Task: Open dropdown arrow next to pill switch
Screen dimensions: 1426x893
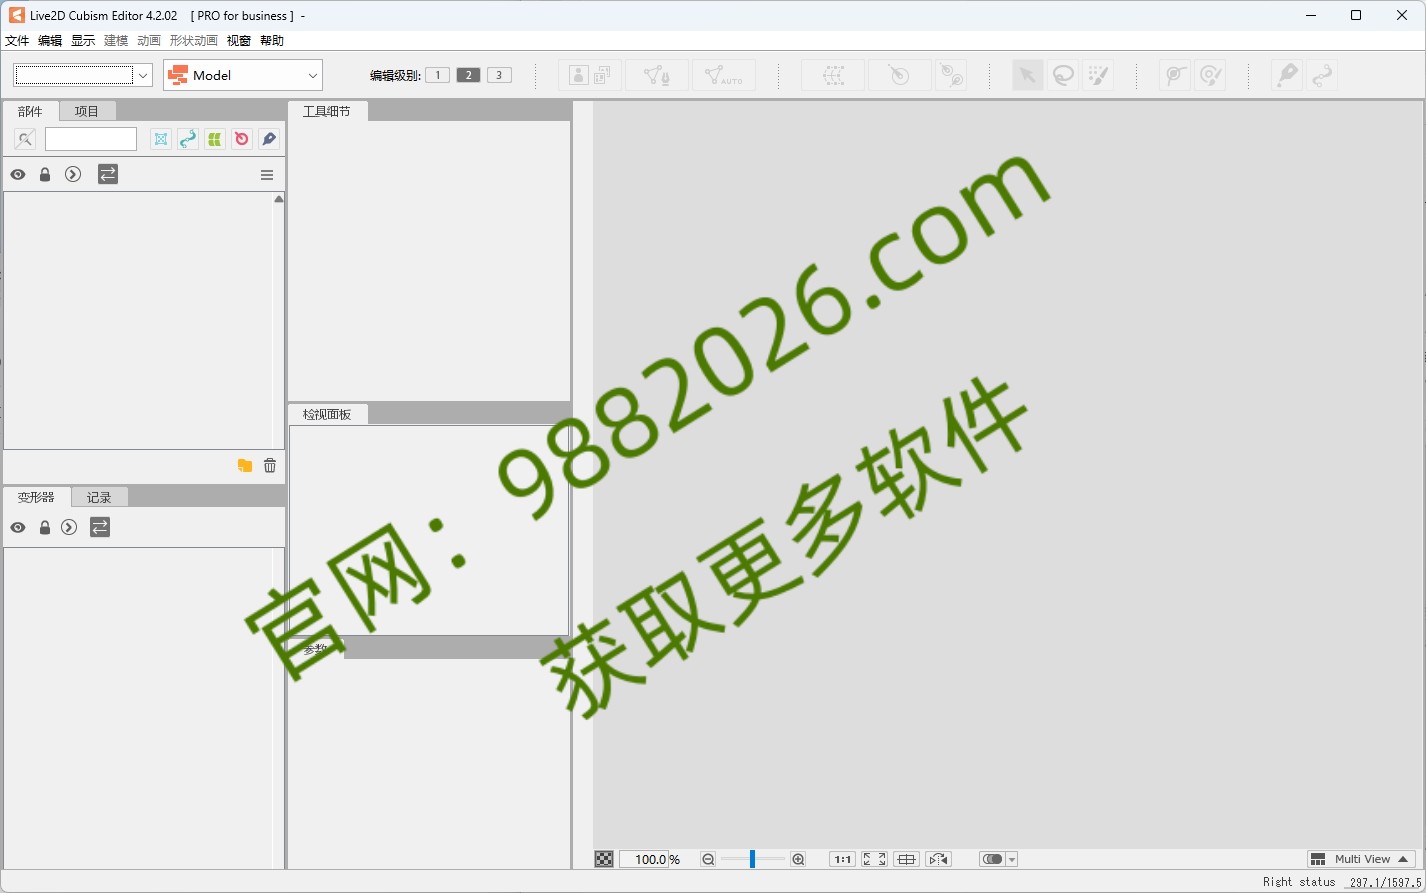Action: point(1012,860)
